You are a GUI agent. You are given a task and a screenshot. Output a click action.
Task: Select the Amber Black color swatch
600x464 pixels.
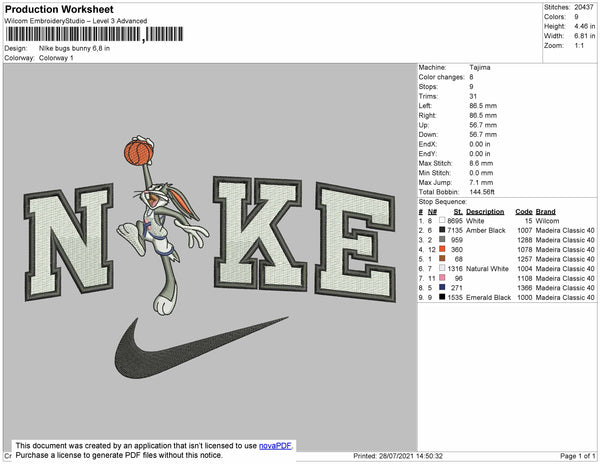(x=442, y=230)
